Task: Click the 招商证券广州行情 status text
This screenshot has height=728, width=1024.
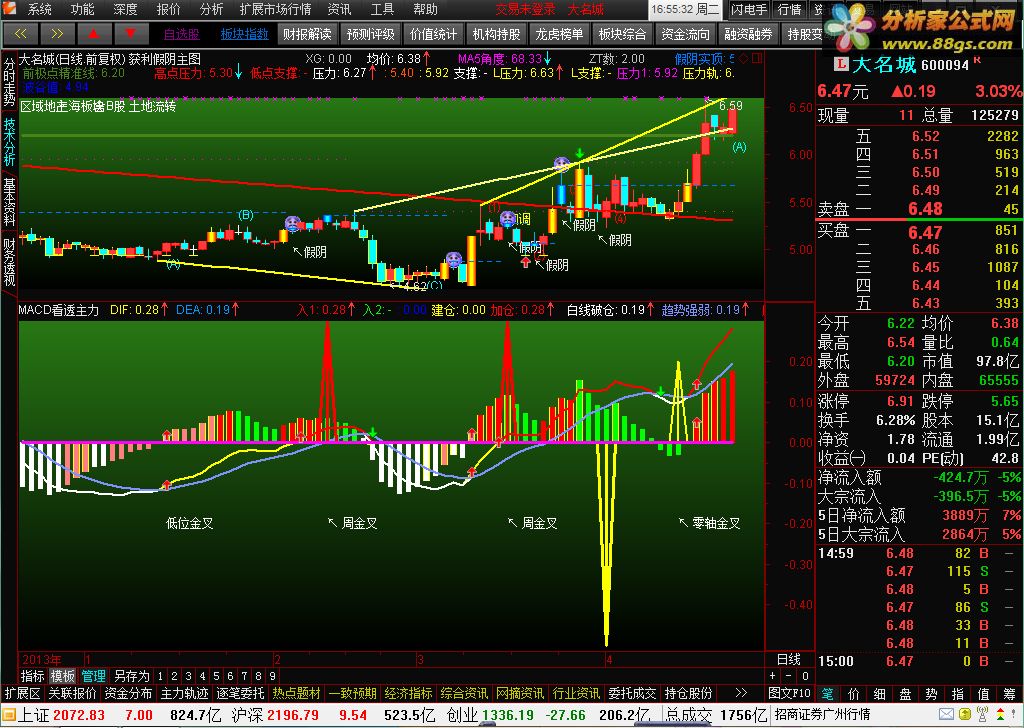Action: tap(822, 714)
